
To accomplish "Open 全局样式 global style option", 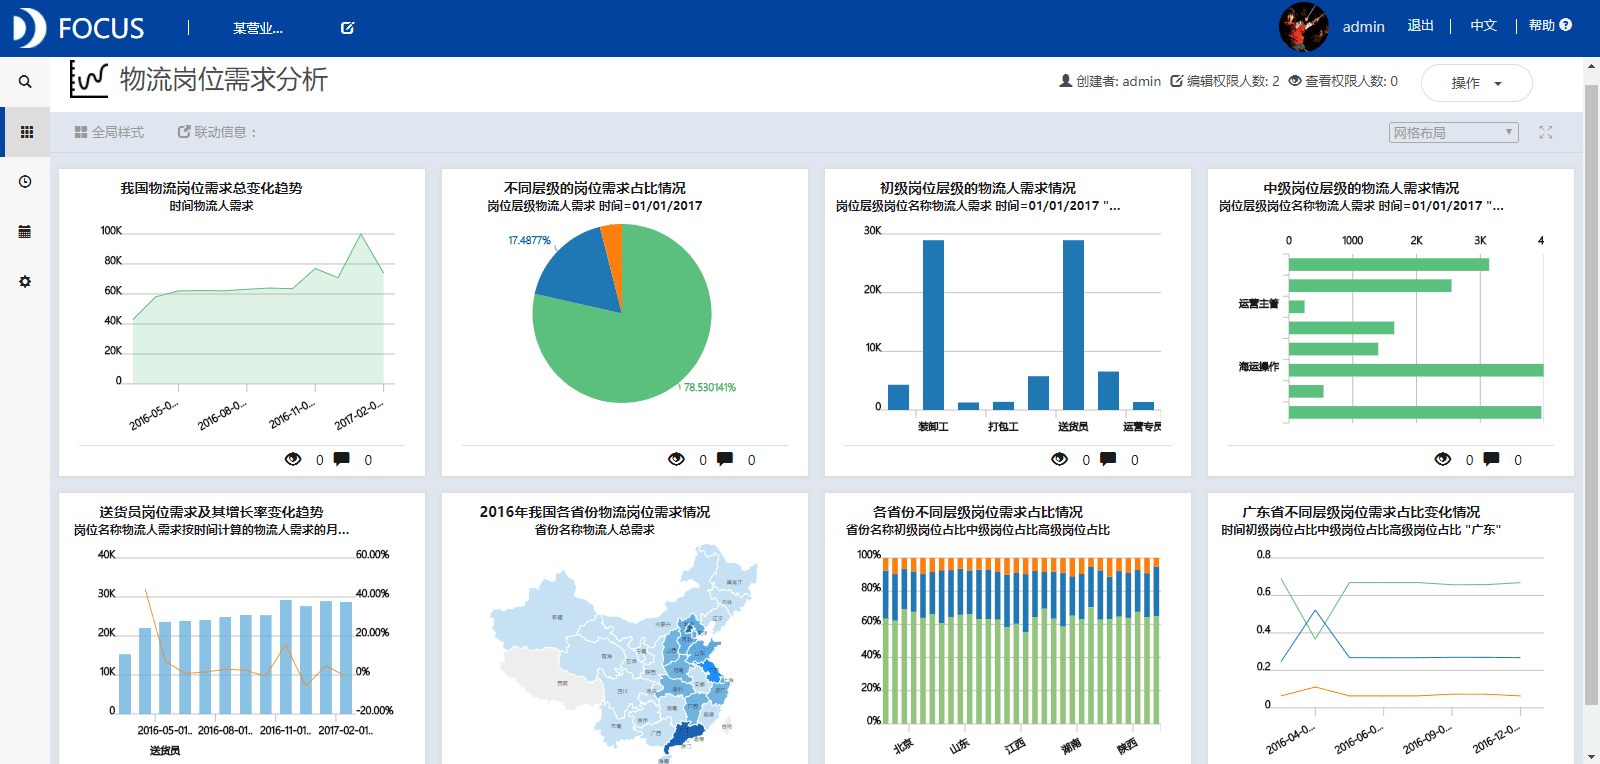I will tap(109, 132).
